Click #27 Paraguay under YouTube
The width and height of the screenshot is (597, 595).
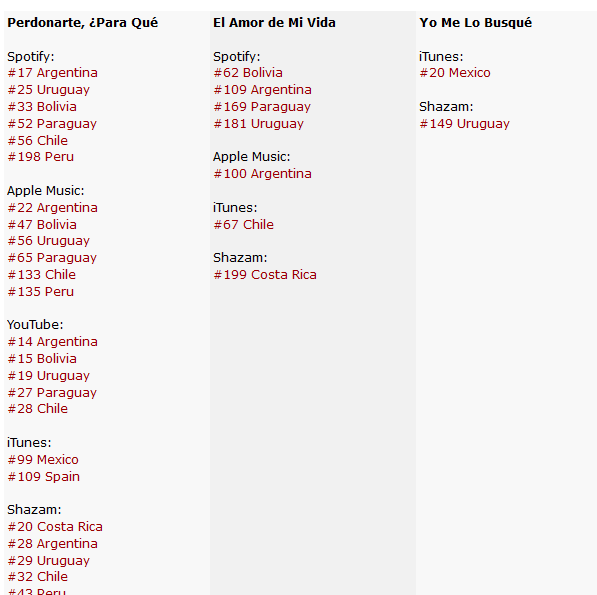coord(52,392)
